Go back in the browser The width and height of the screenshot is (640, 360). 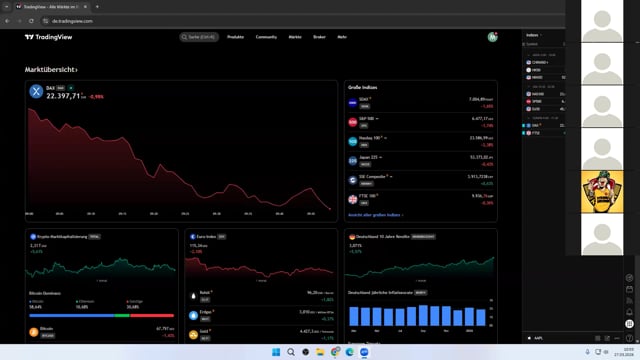[7, 21]
